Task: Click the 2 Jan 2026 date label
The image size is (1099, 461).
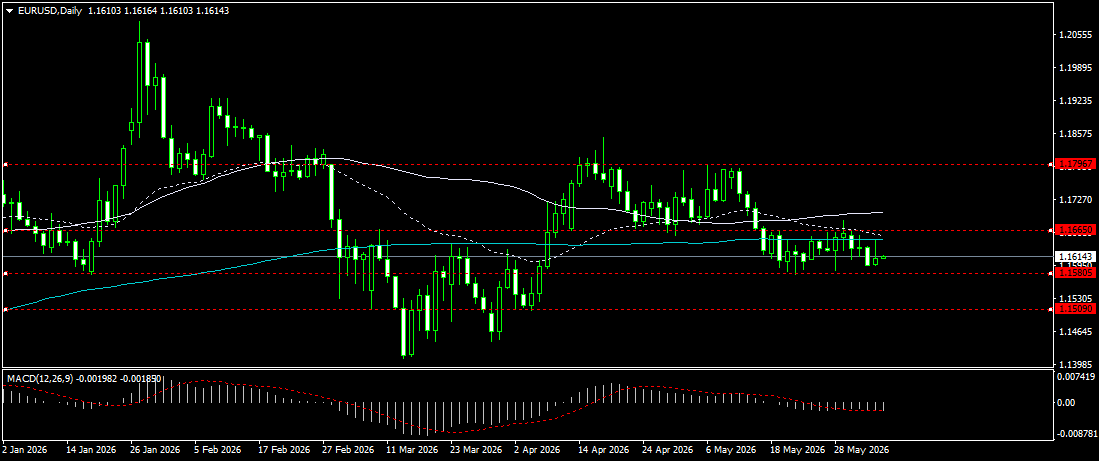Action: (x=25, y=450)
